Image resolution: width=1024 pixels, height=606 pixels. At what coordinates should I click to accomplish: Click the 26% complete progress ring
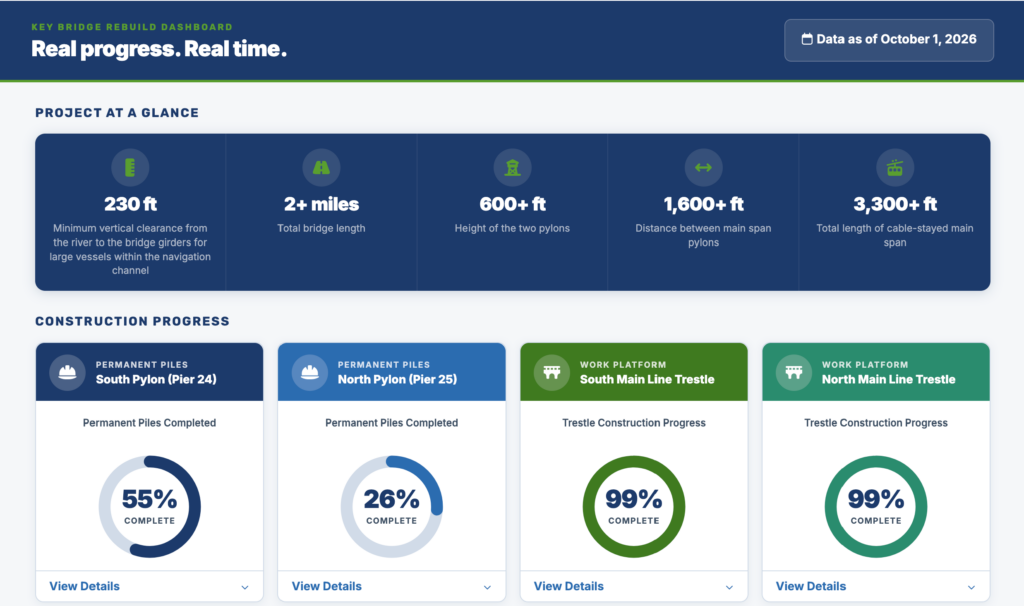[392, 507]
